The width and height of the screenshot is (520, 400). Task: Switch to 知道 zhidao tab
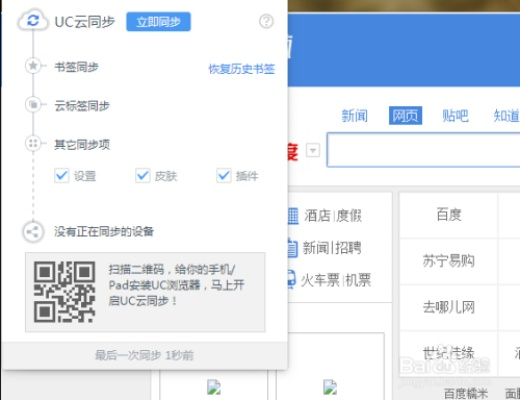point(506,116)
